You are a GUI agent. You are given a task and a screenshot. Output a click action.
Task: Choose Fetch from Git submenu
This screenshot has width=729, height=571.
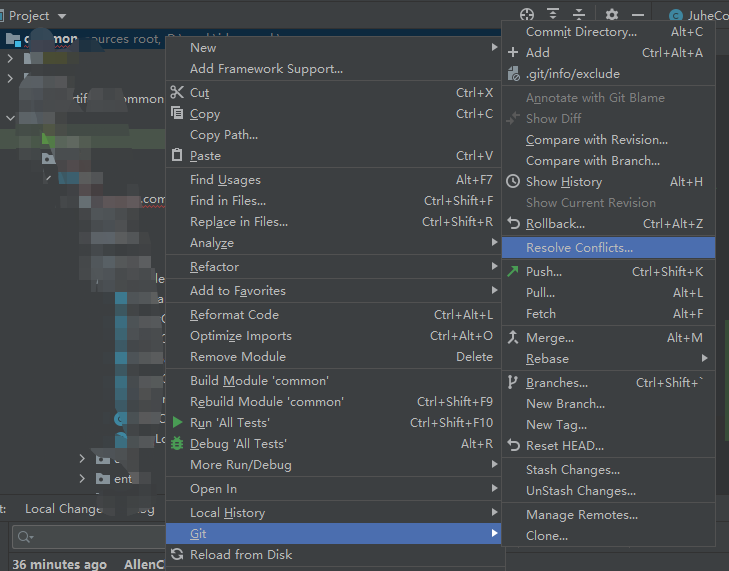point(608,313)
